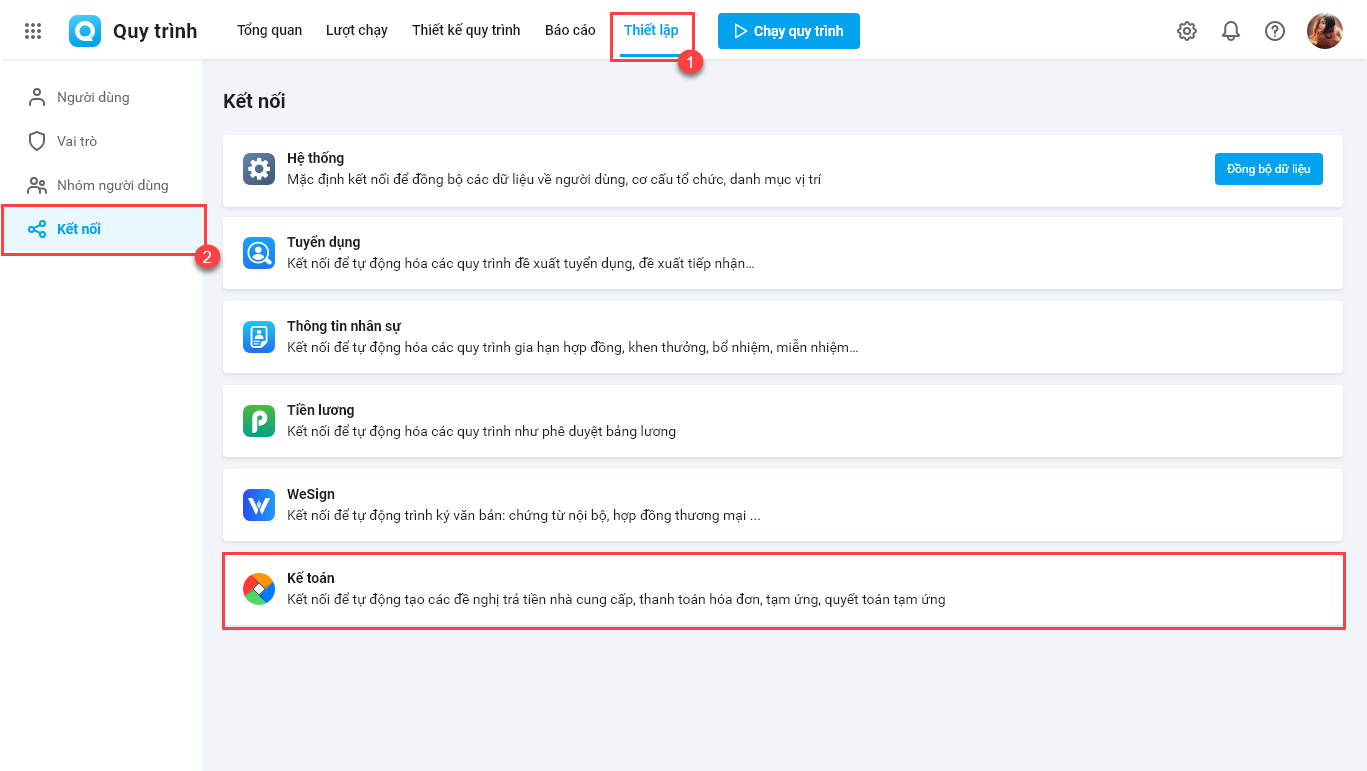Click the WeSign app icon
Viewport: 1367px width, 771px height.
point(259,505)
